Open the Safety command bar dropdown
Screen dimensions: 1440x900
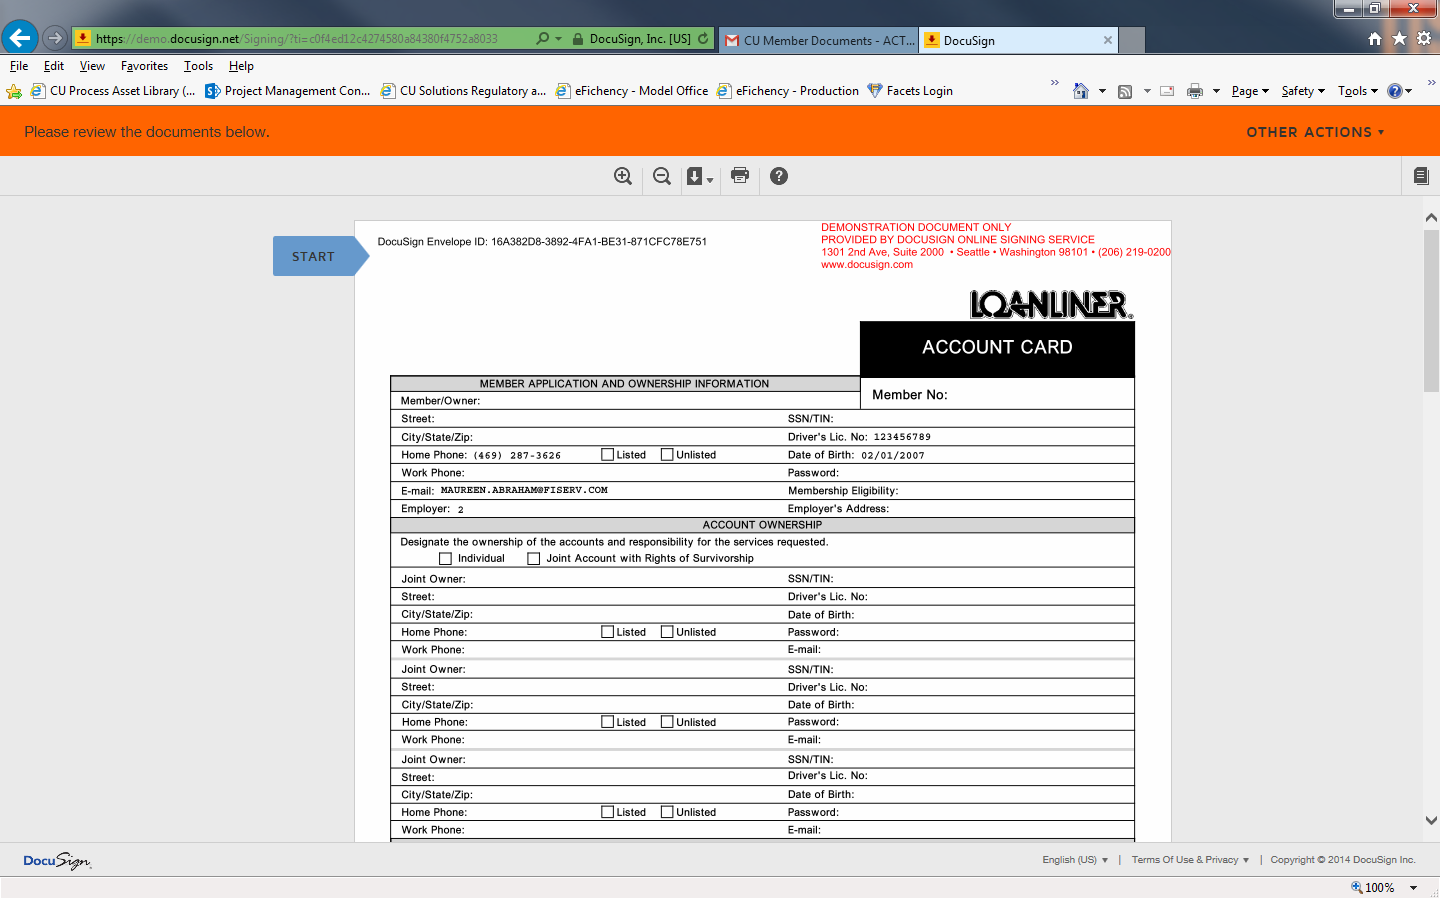1303,91
